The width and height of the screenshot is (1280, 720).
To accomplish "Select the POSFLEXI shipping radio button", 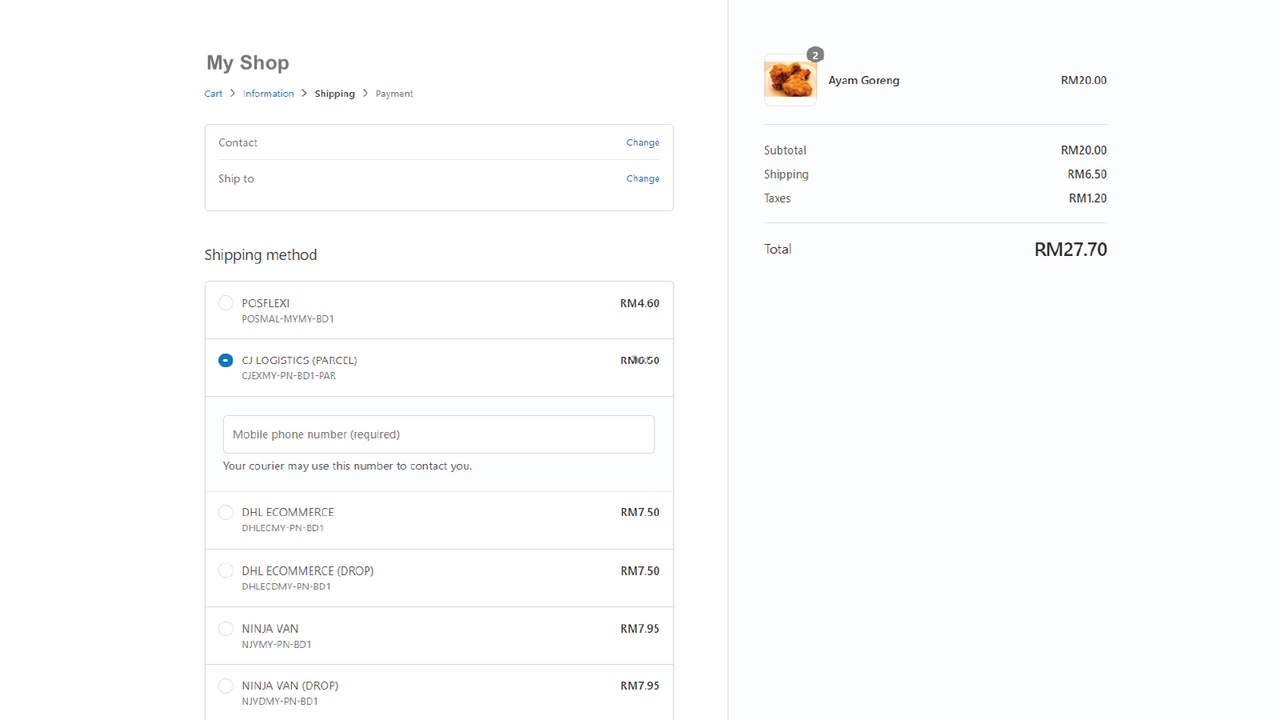I will 226,303.
